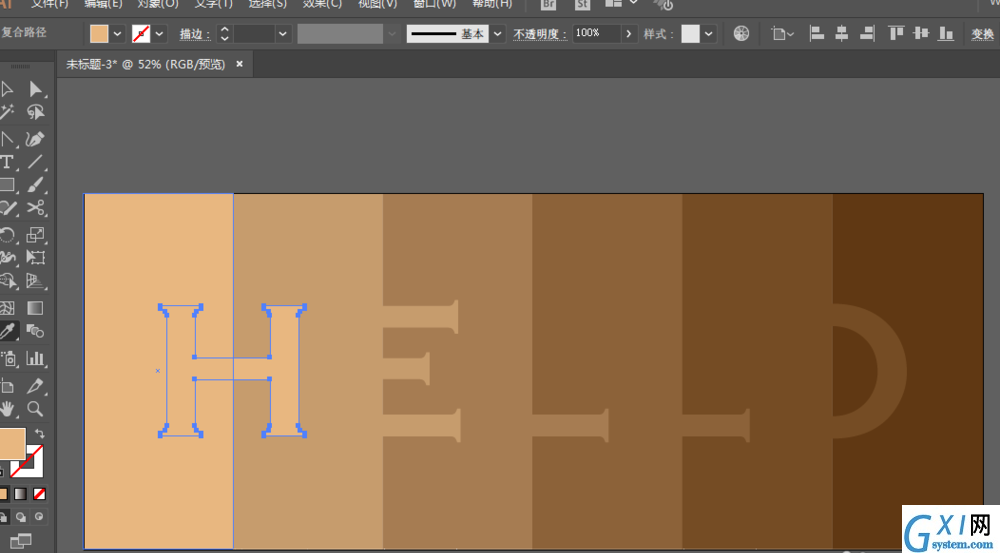The height and width of the screenshot is (553, 1000).
Task: Select the Gradient tool
Action: click(35, 308)
